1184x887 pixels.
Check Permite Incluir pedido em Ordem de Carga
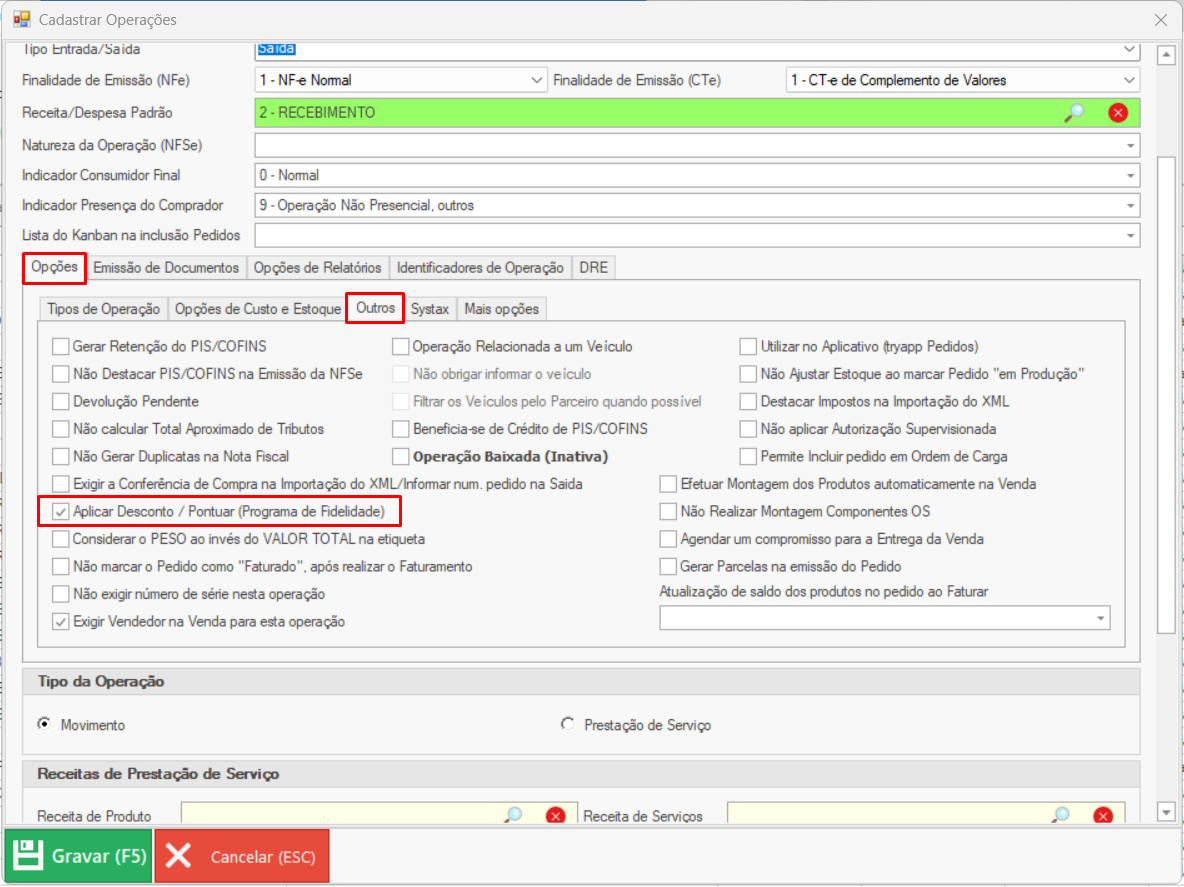coord(748,457)
